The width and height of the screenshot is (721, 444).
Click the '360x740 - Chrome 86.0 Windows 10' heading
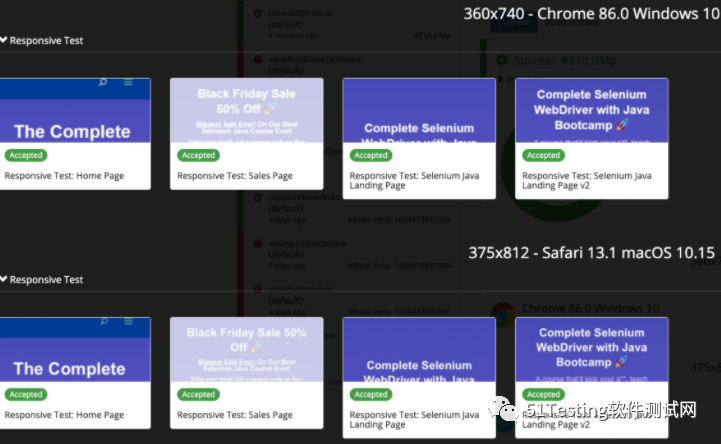click(591, 14)
